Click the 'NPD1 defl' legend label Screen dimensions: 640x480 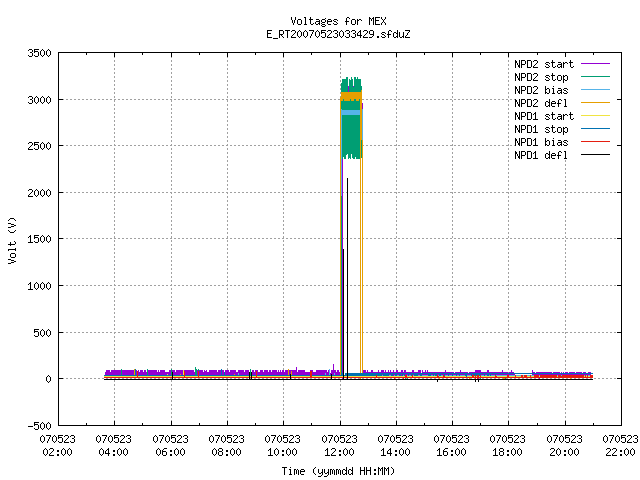[x=541, y=156]
